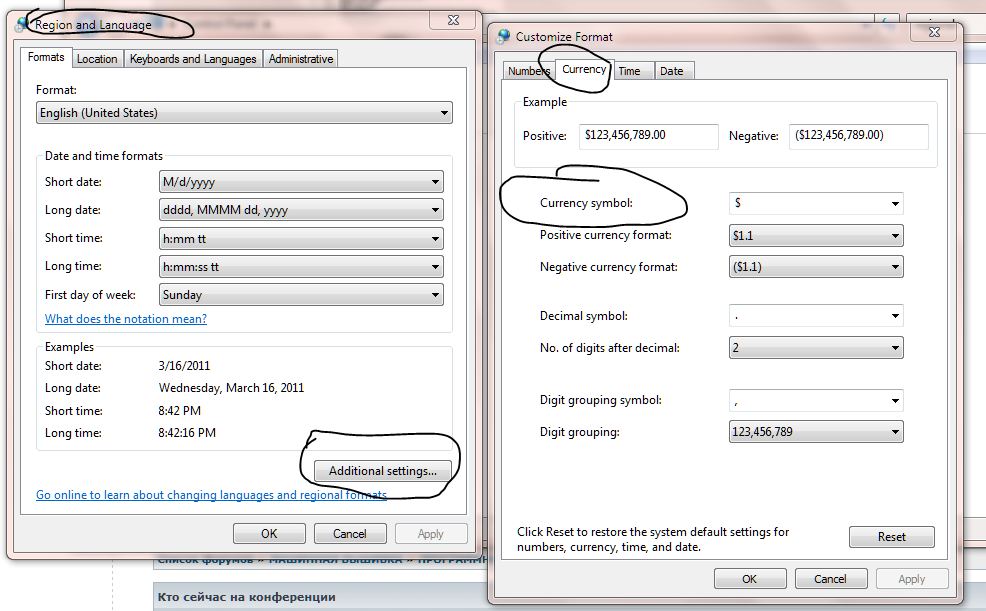Image resolution: width=986 pixels, height=611 pixels.
Task: Open the Short time format dropdown
Action: coord(301,238)
